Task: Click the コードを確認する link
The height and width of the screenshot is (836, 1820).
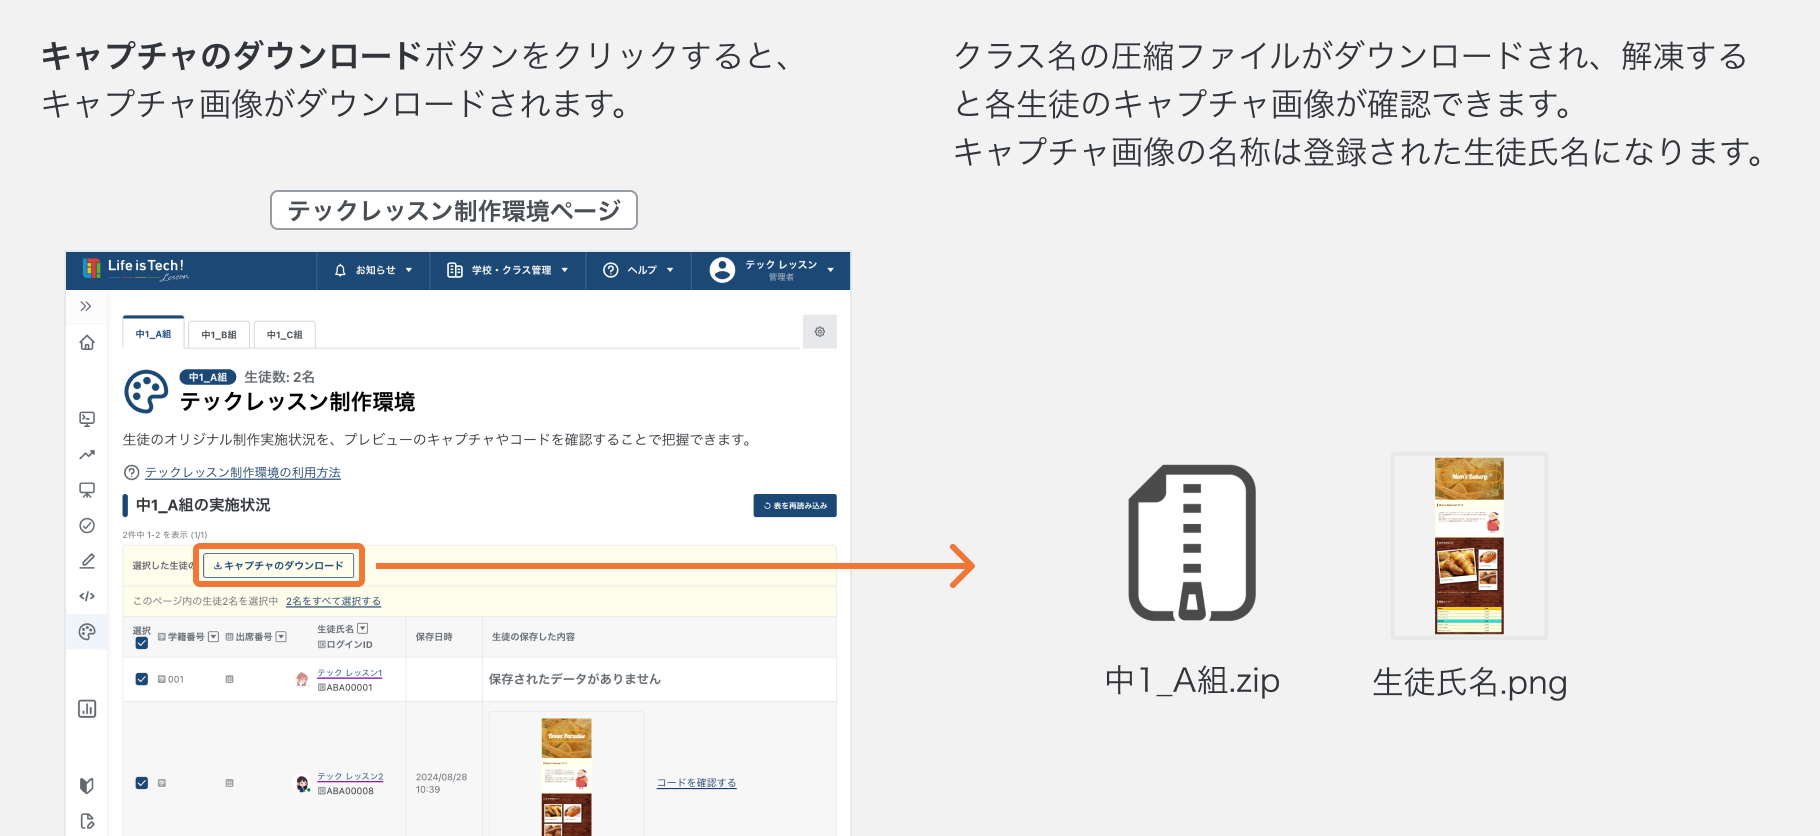Action: [x=696, y=783]
